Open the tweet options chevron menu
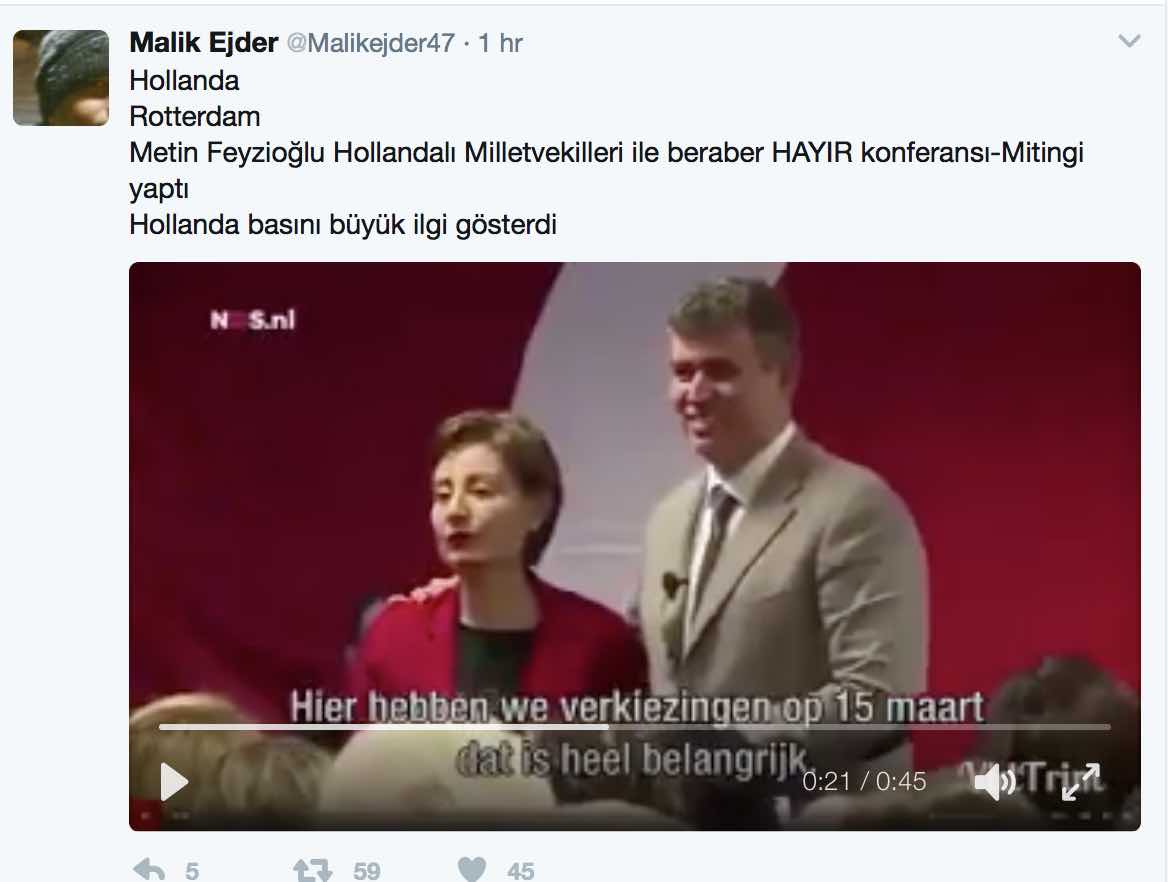Viewport: 1168px width, 882px height. click(x=1129, y=41)
